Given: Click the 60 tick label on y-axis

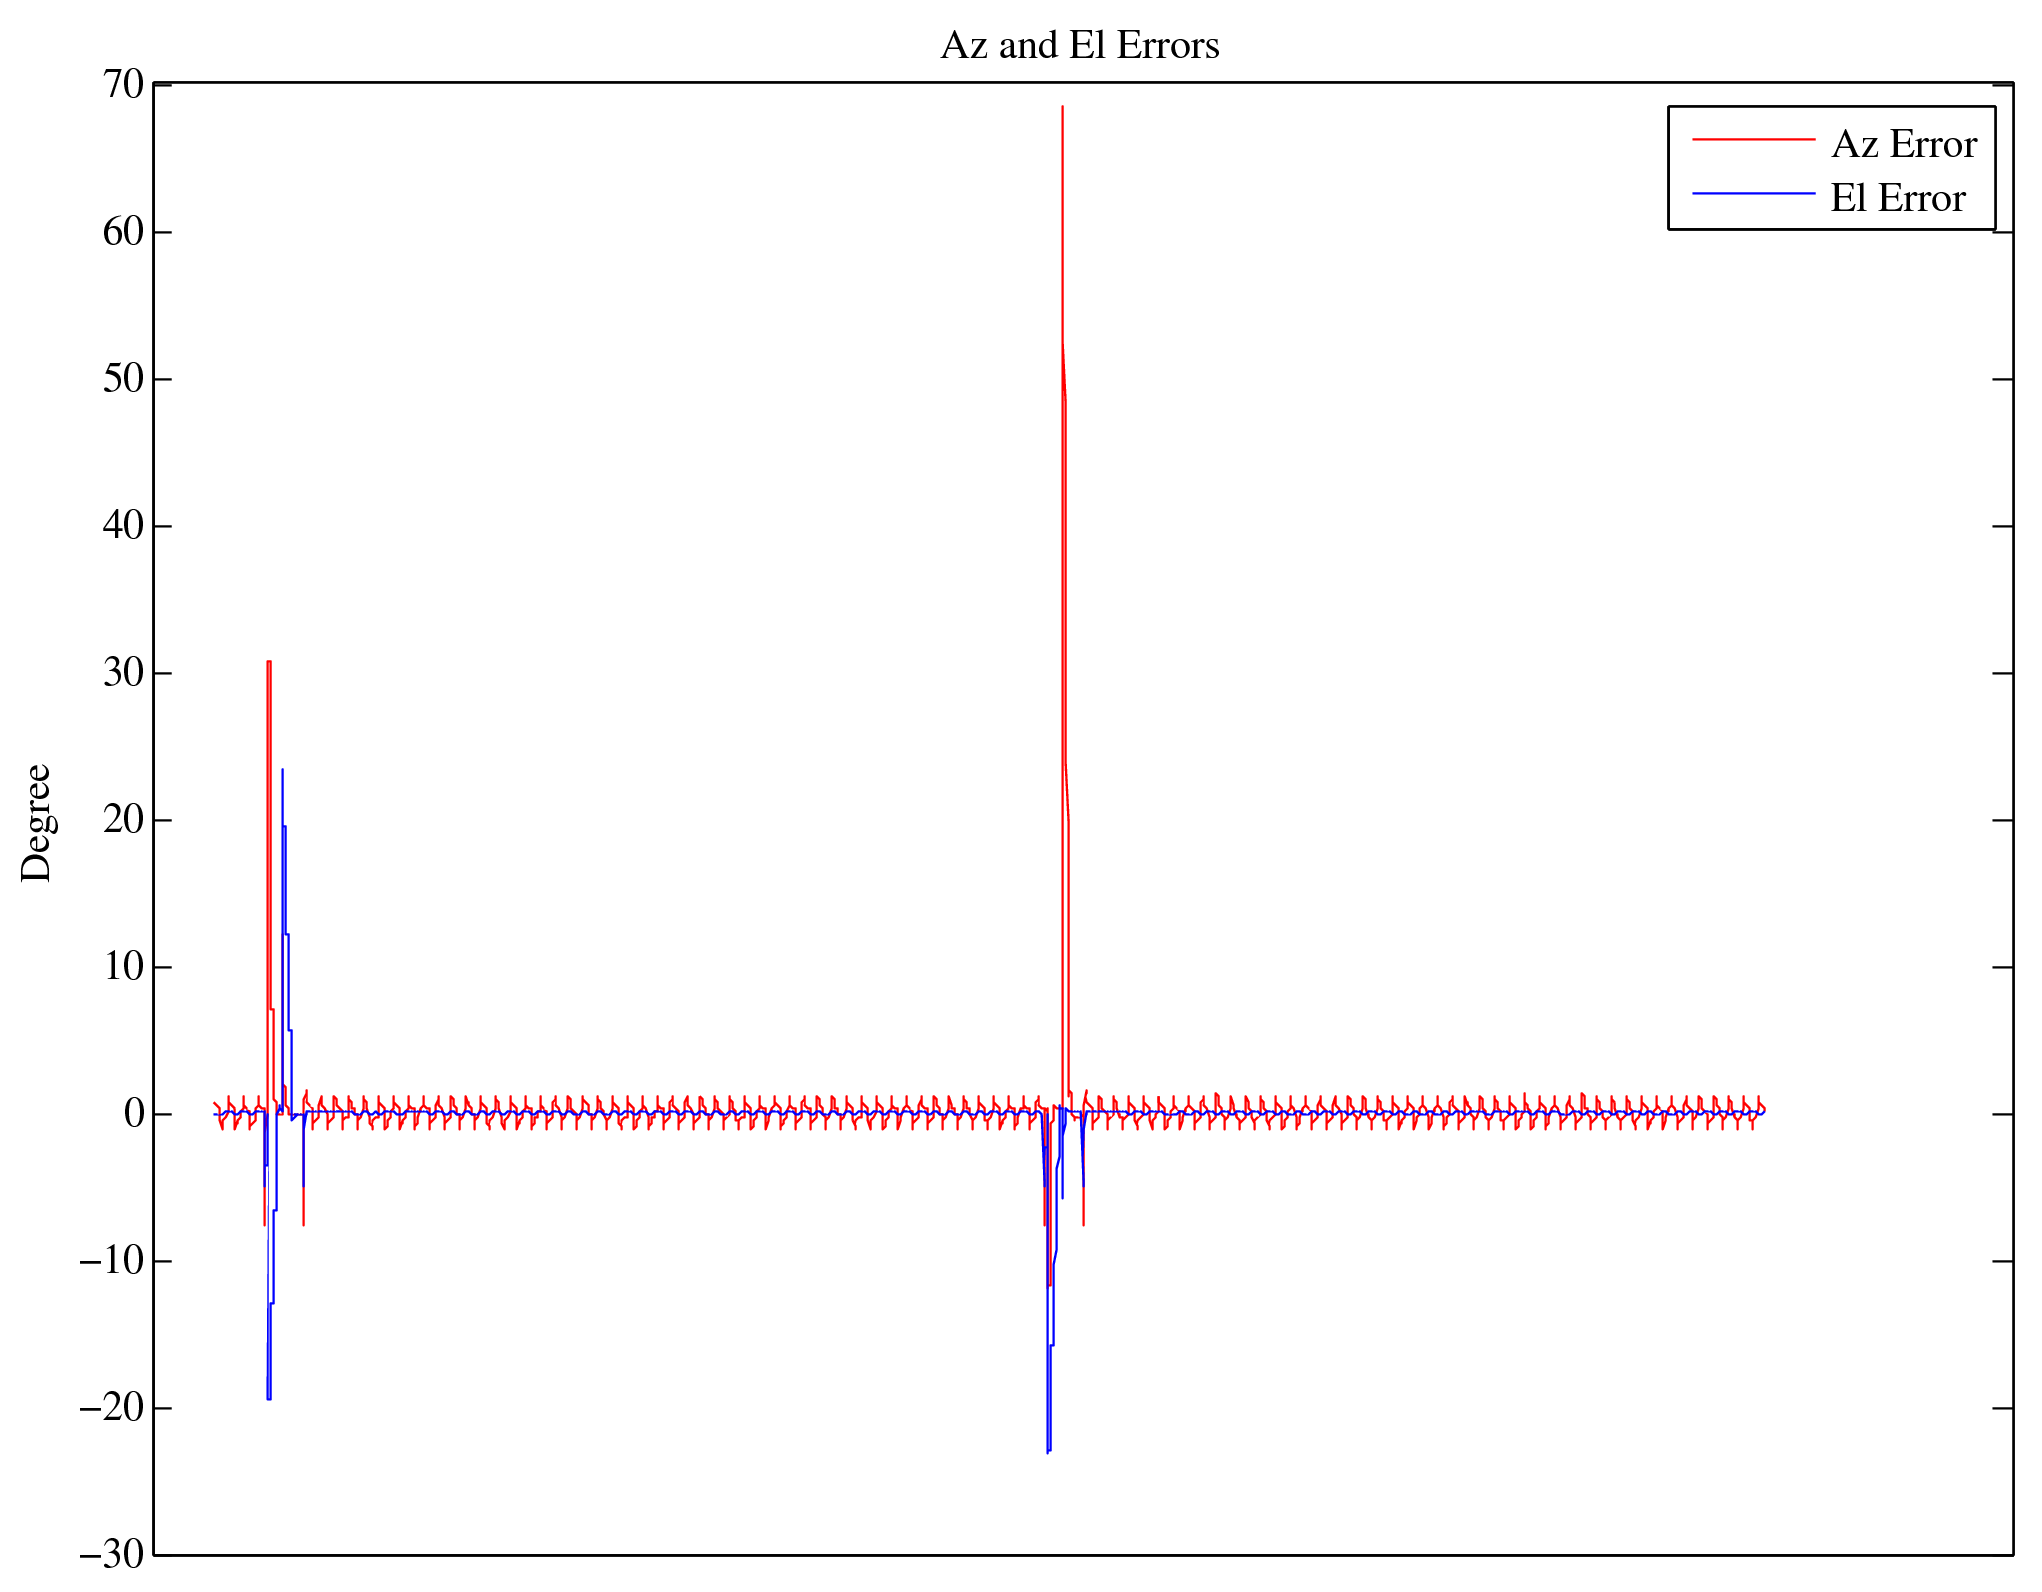Looking at the screenshot, I should [123, 232].
